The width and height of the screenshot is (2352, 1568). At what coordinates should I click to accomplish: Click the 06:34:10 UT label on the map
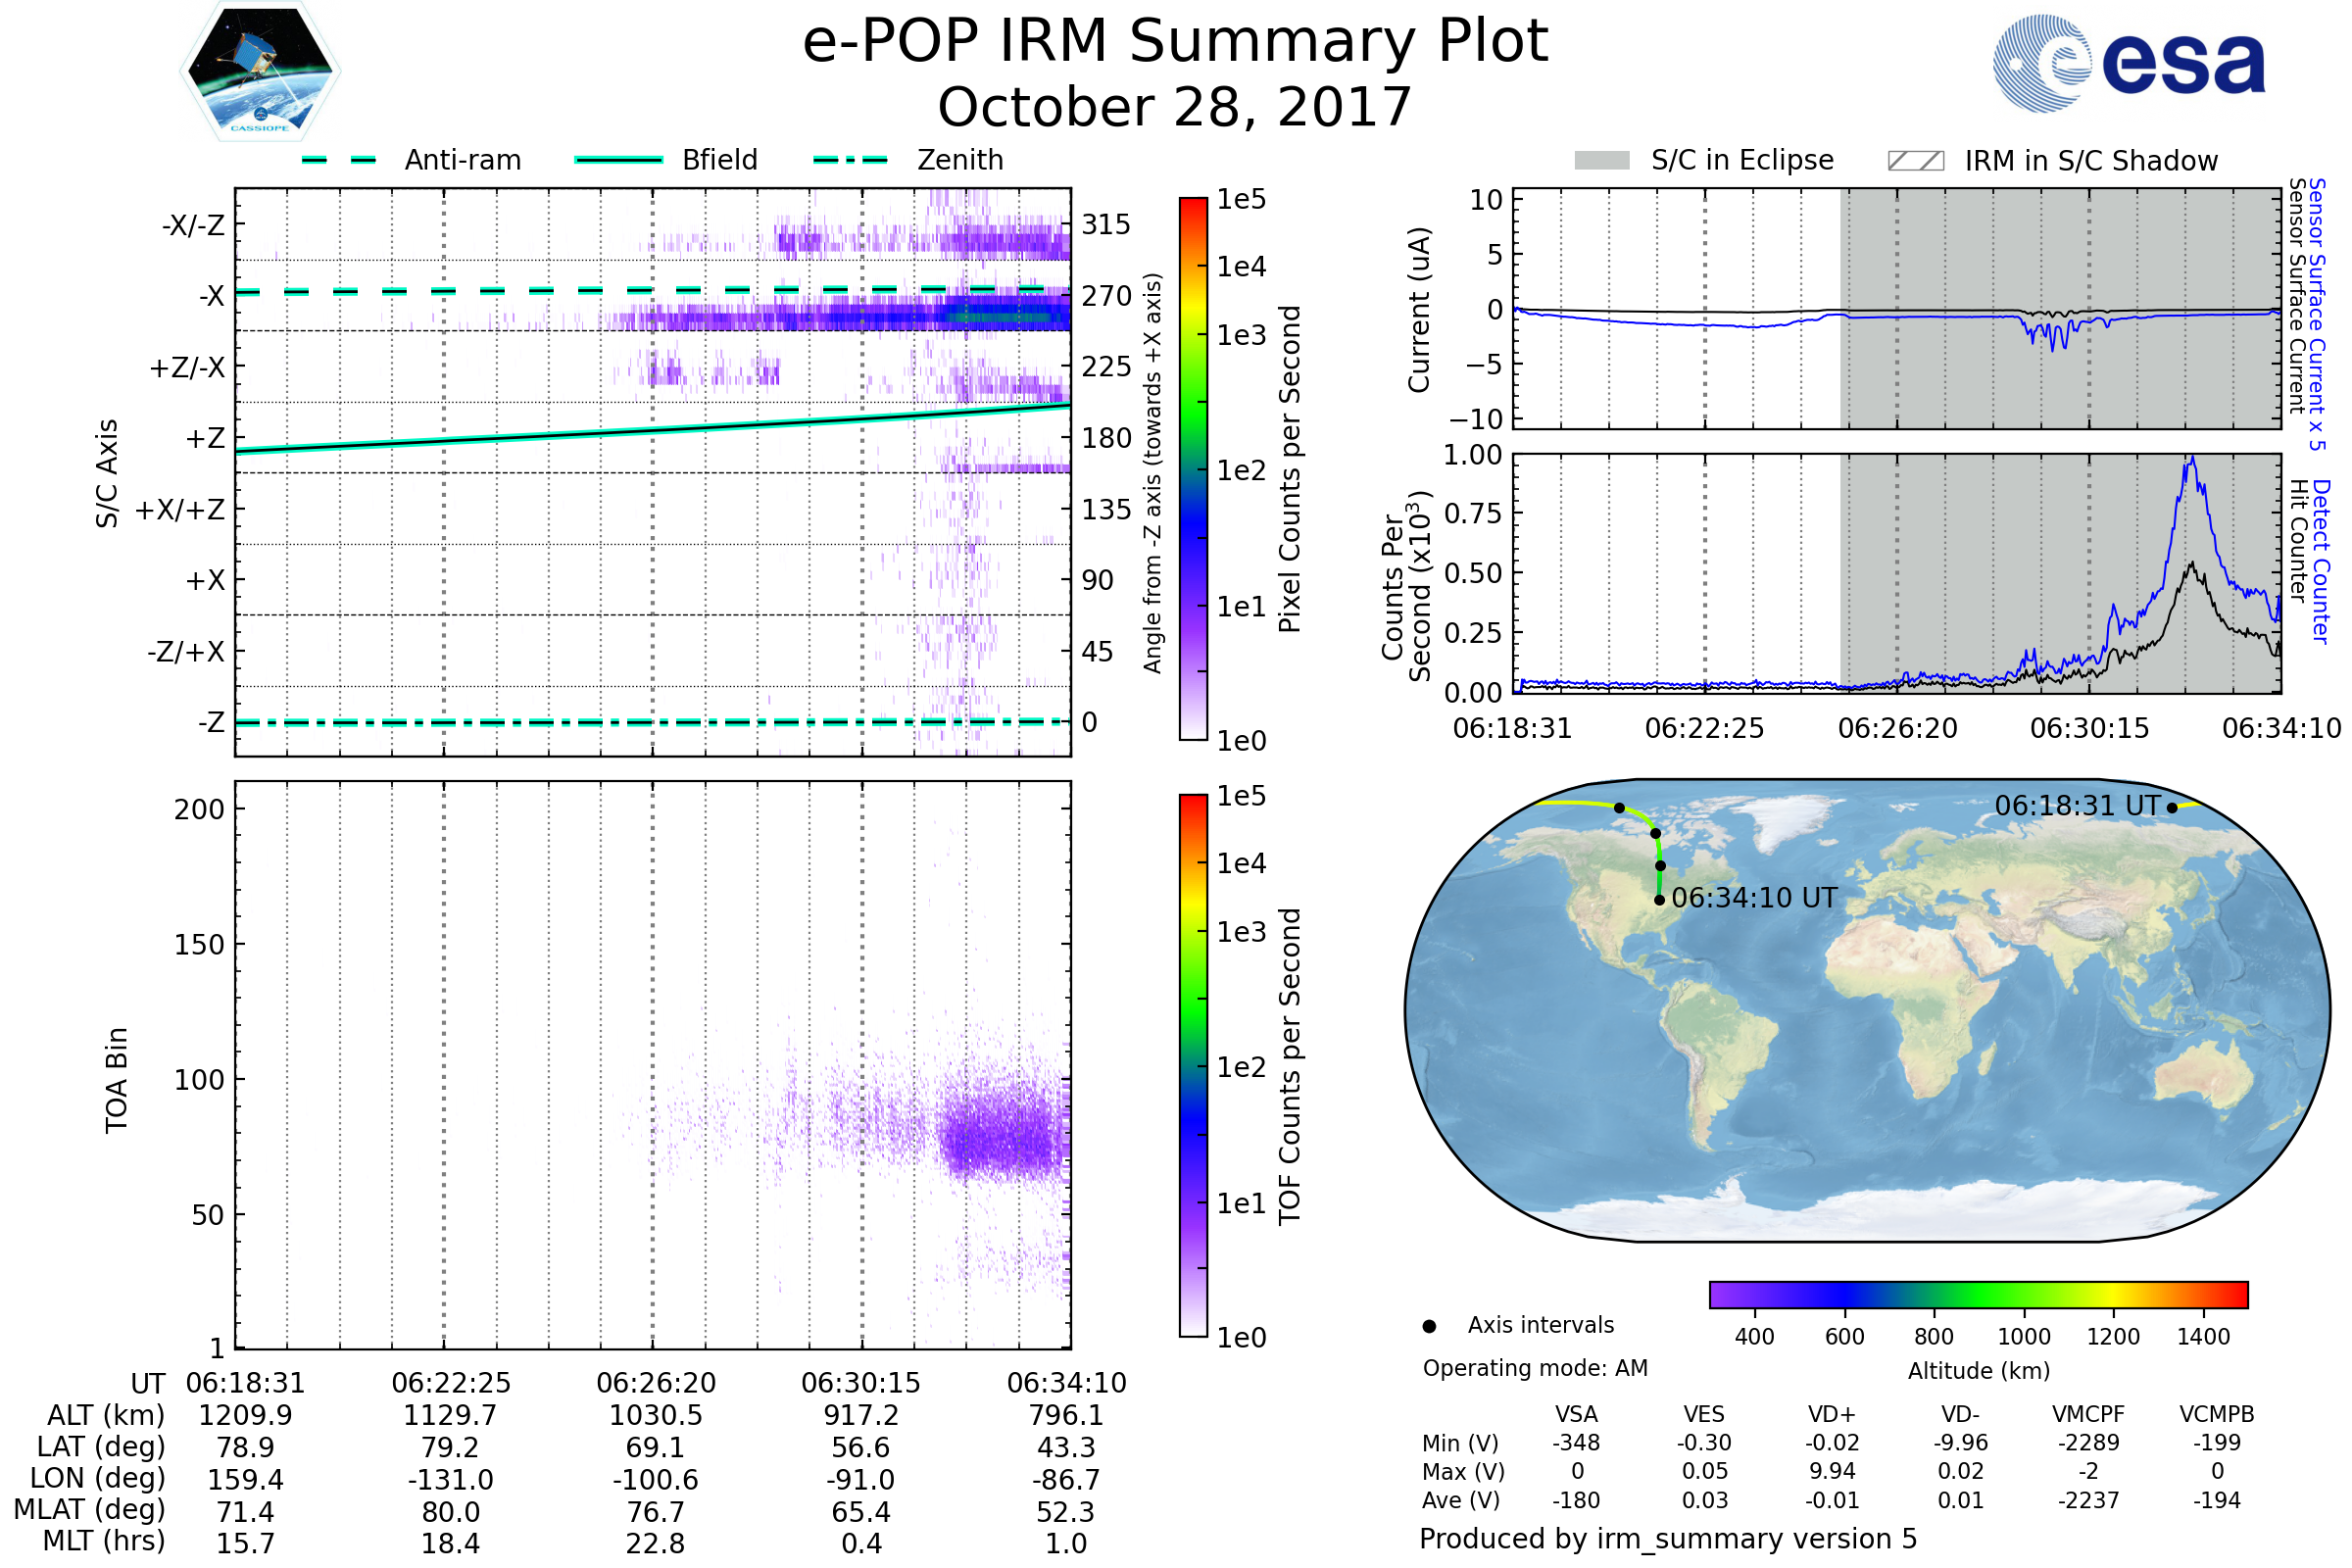tap(1754, 898)
